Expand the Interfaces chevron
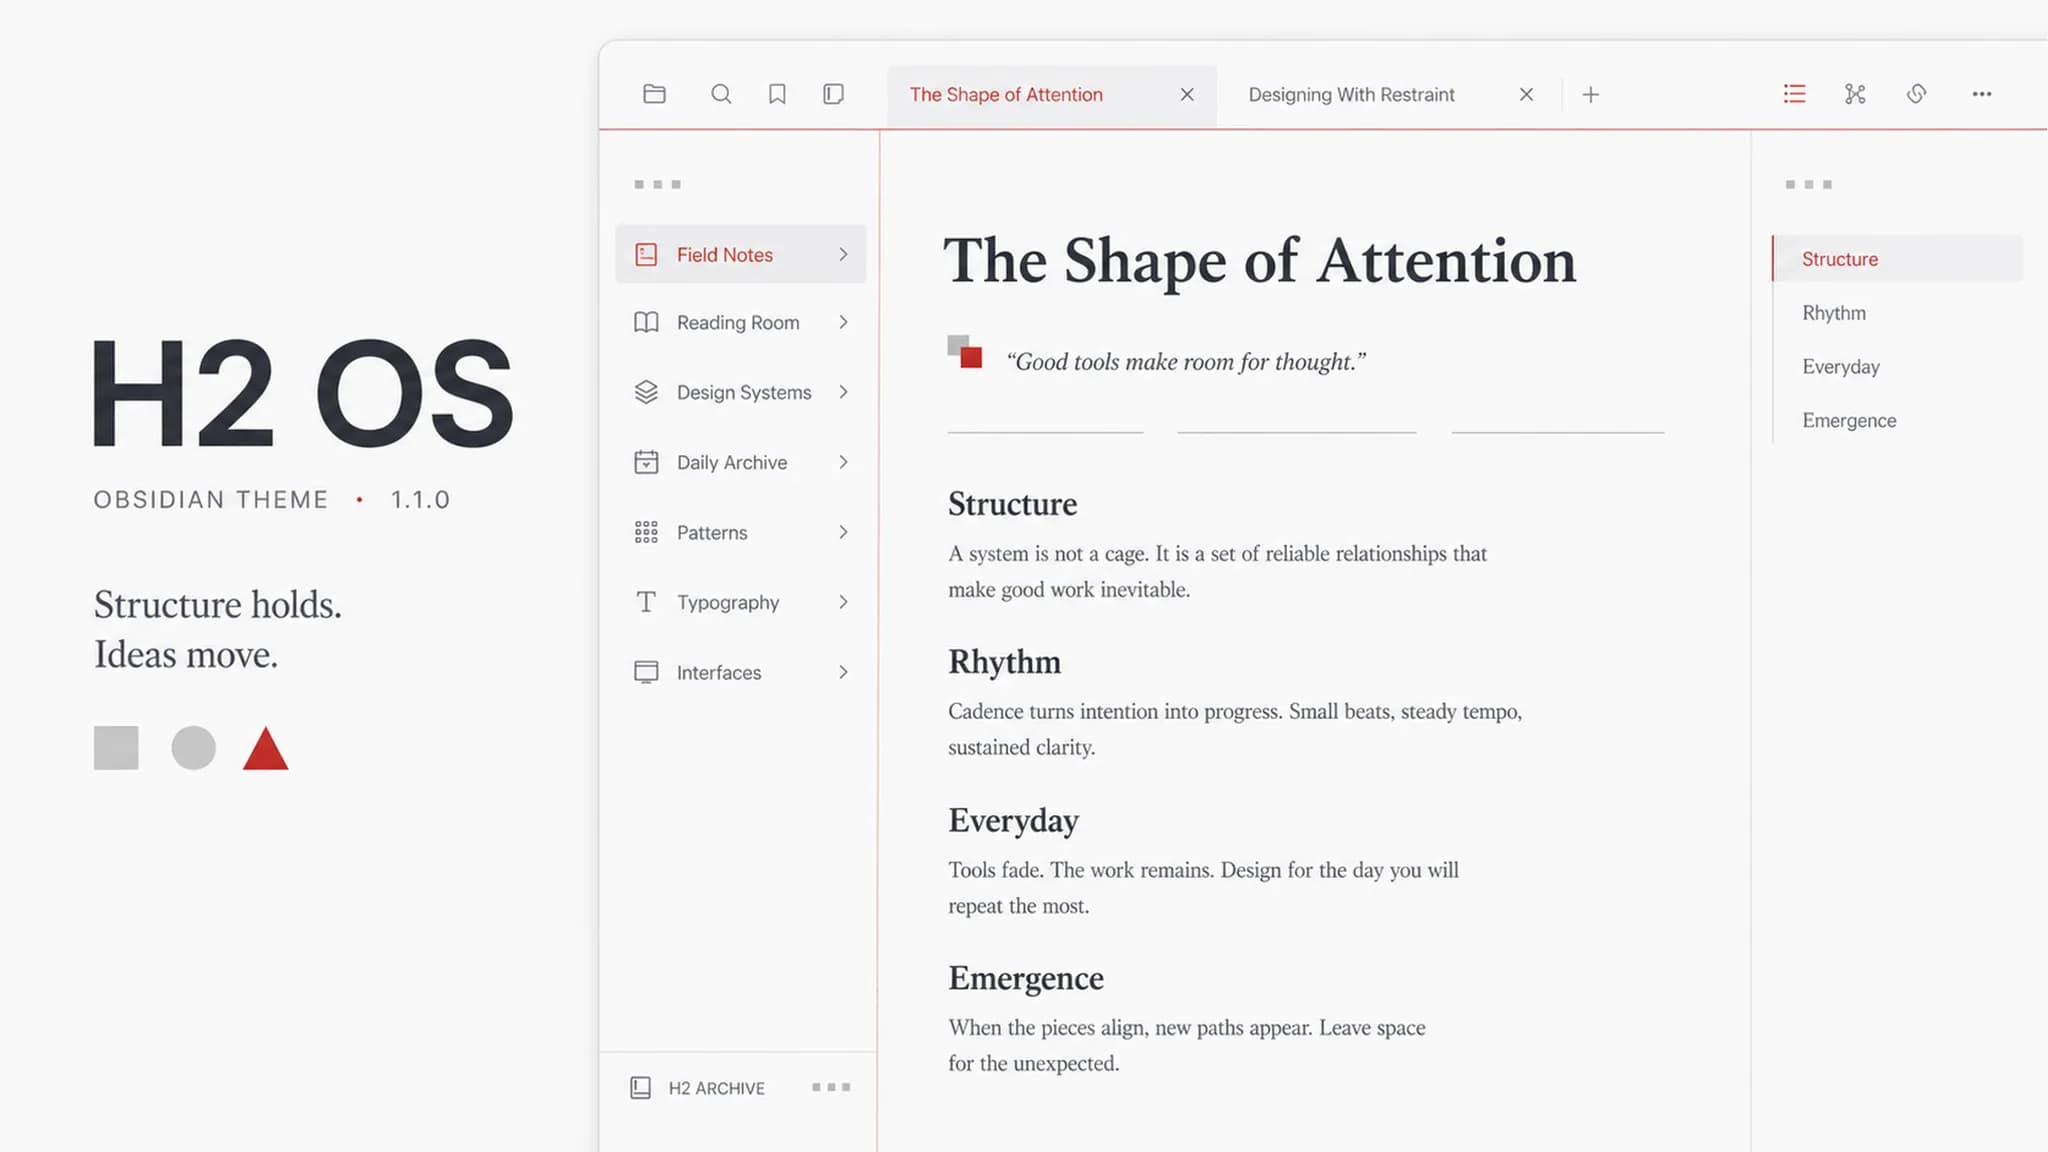Image resolution: width=2048 pixels, height=1152 pixels. click(x=843, y=672)
